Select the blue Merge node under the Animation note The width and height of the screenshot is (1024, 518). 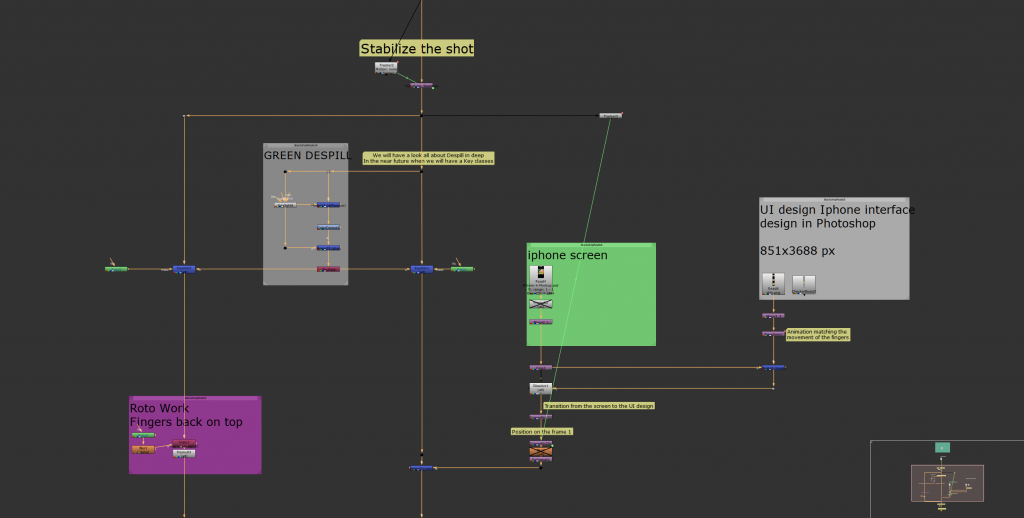(x=773, y=368)
